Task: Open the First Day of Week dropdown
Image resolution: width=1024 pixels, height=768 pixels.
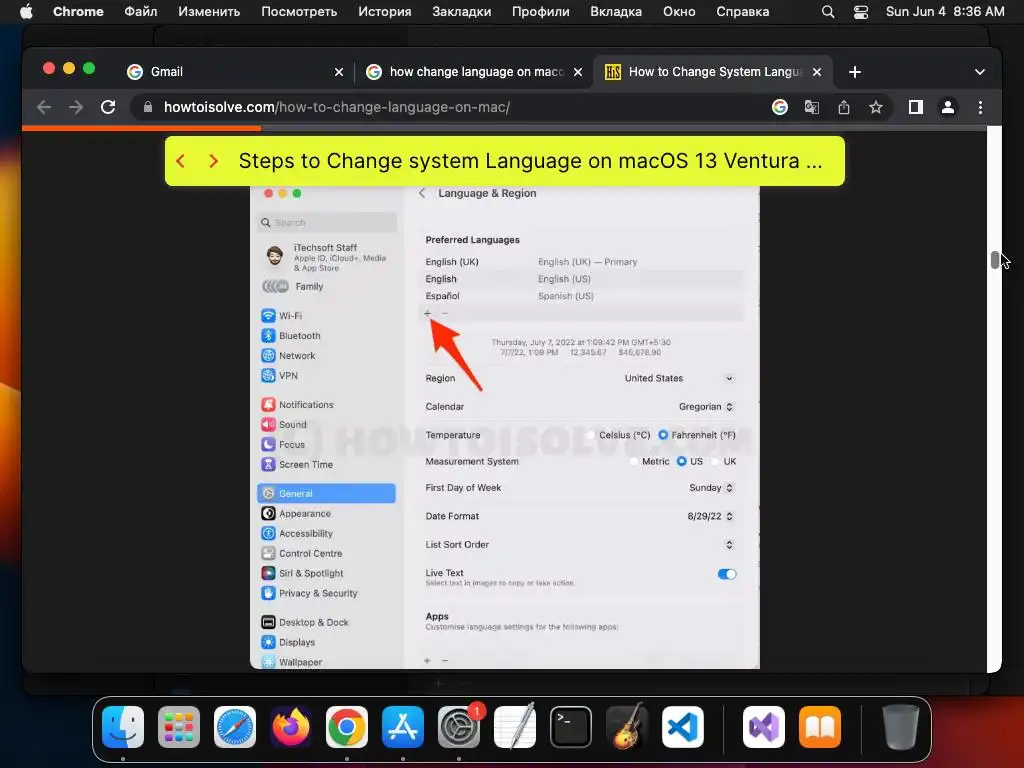Action: coord(711,488)
